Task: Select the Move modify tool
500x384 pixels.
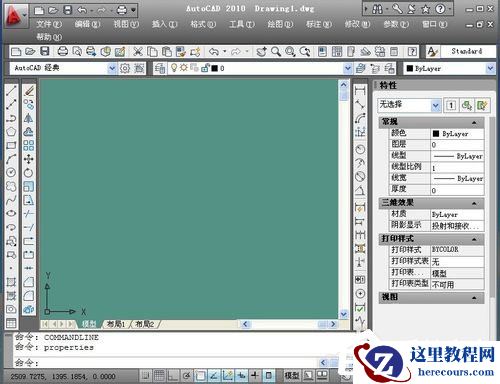Action: coord(29,159)
